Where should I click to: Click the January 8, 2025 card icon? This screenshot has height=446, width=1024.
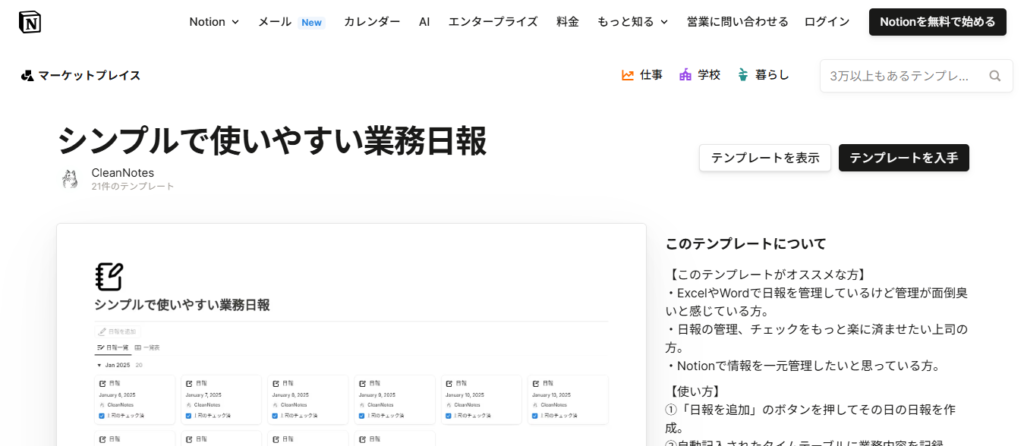pos(276,383)
